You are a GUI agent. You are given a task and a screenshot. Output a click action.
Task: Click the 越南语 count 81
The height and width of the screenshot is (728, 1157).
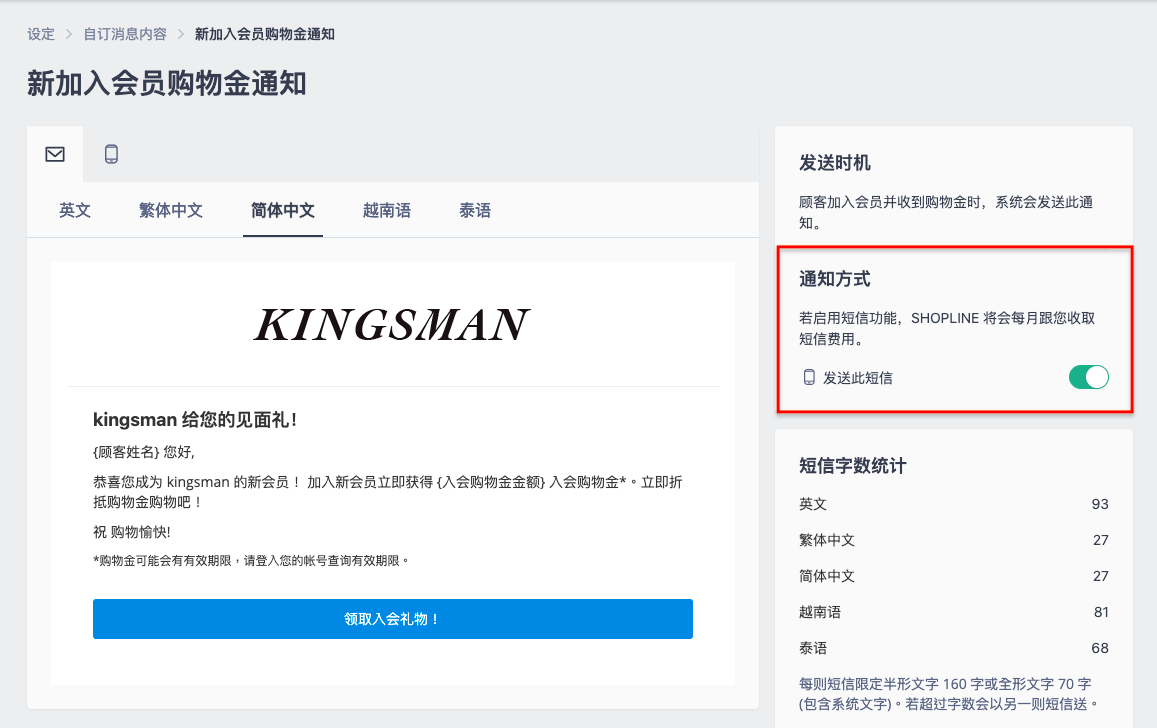tap(1101, 612)
